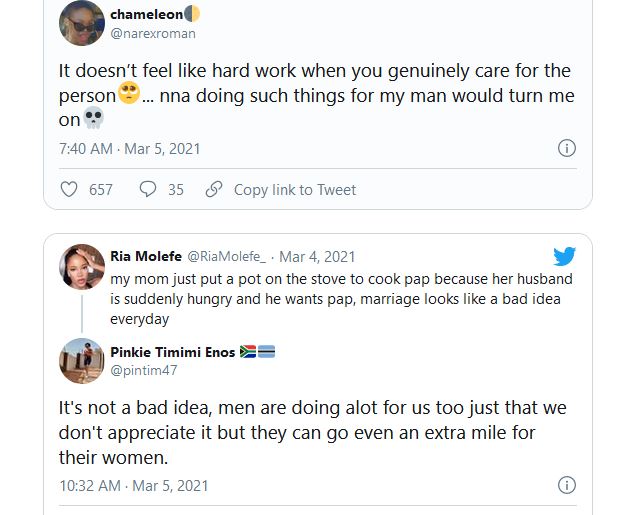628x515 pixels.
Task: Open Pinkie Timimi Enos's avatar
Action: click(x=82, y=361)
